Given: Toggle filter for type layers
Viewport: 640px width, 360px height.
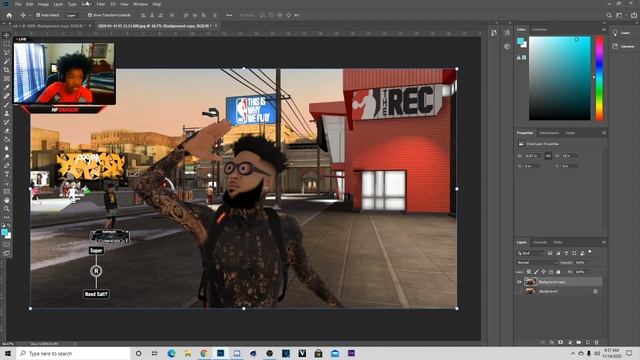Looking at the screenshot, I should pos(566,253).
